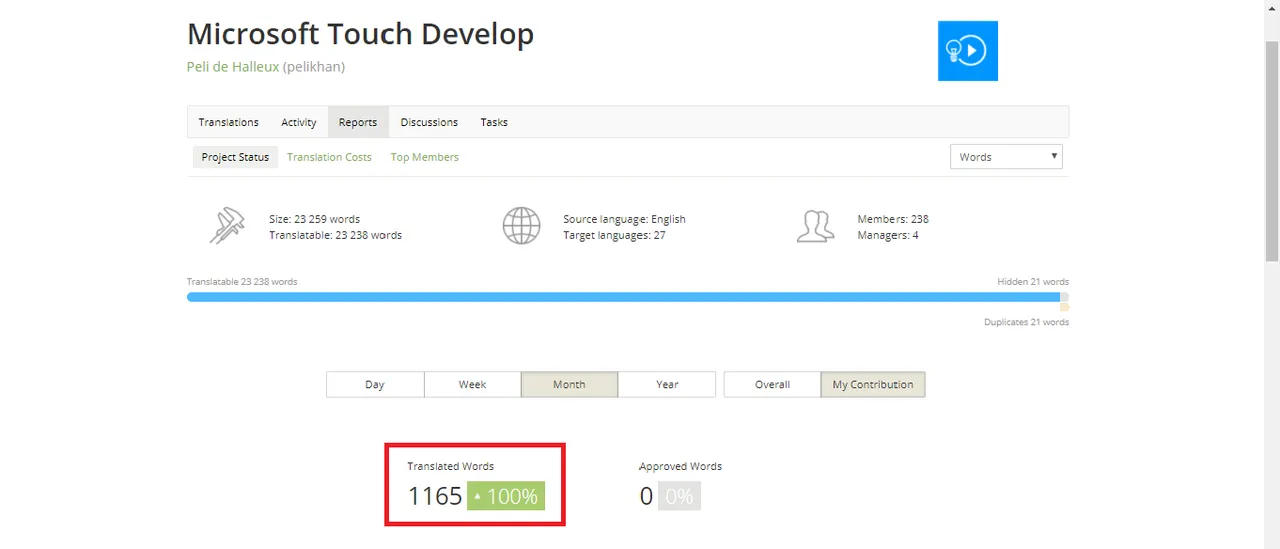Show My Contribution statistics

point(873,384)
